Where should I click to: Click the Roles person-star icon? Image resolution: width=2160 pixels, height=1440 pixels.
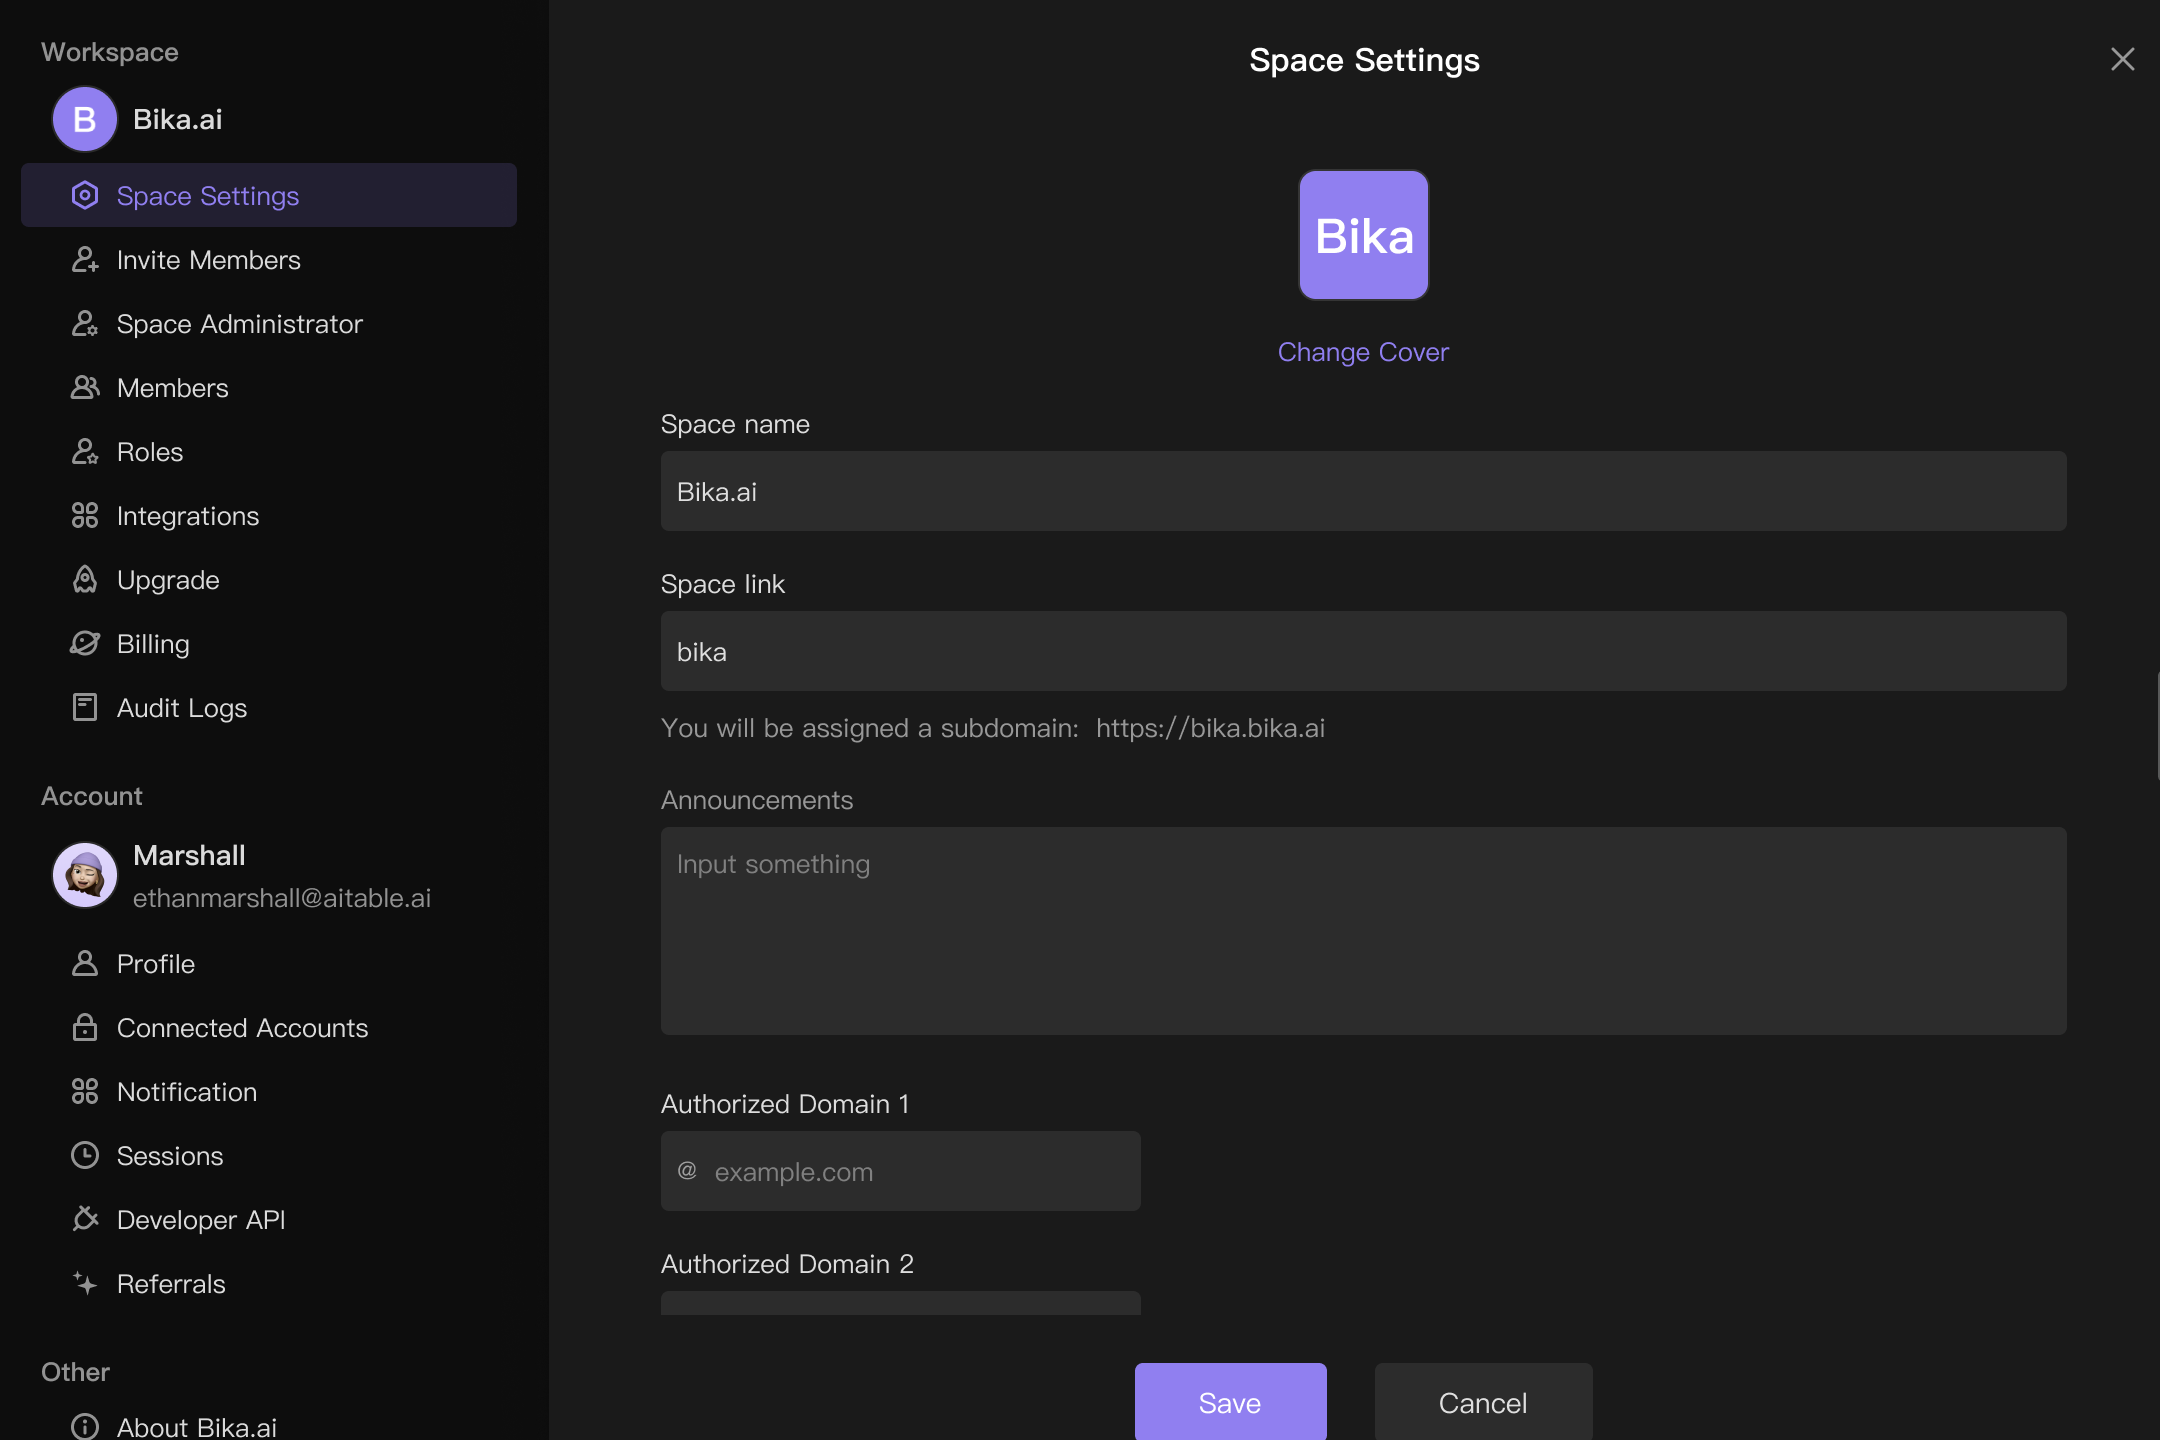pos(85,451)
